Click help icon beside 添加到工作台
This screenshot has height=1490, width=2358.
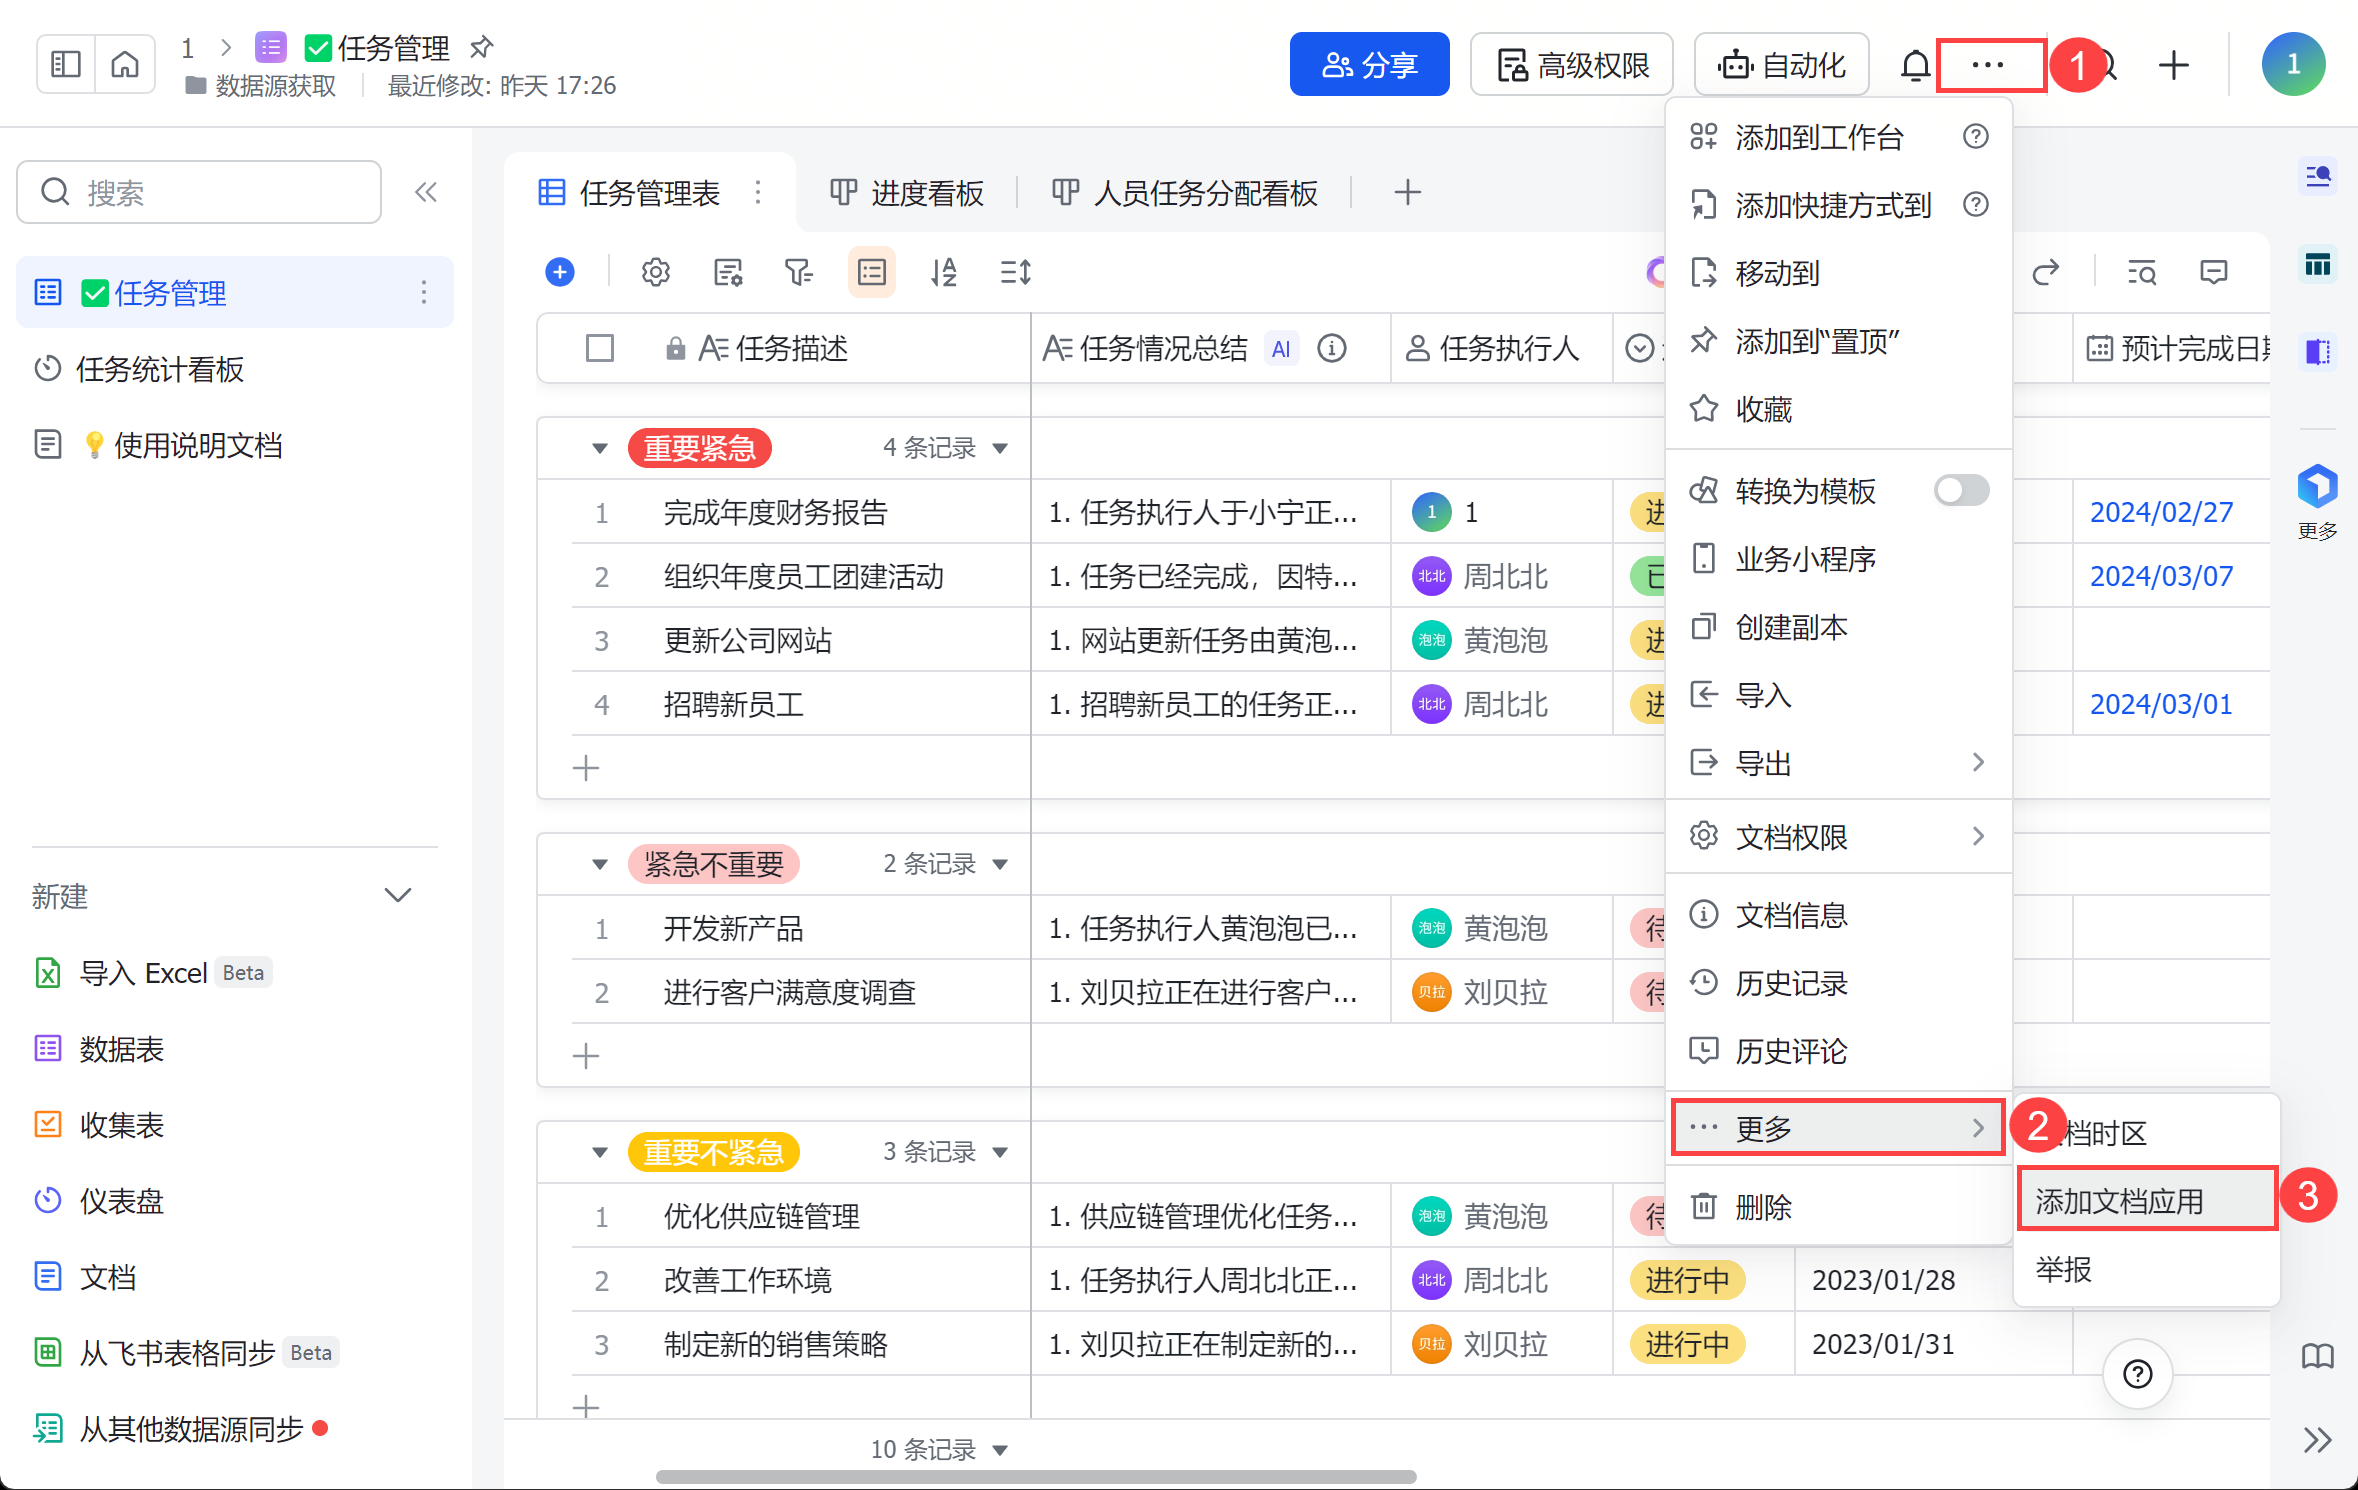pyautogui.click(x=1976, y=136)
